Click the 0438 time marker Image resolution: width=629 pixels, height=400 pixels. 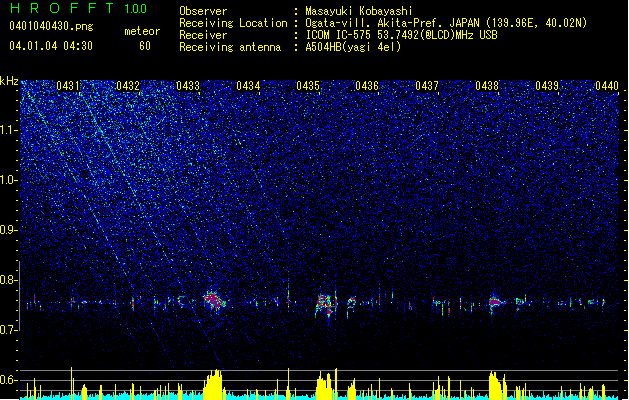tap(487, 86)
